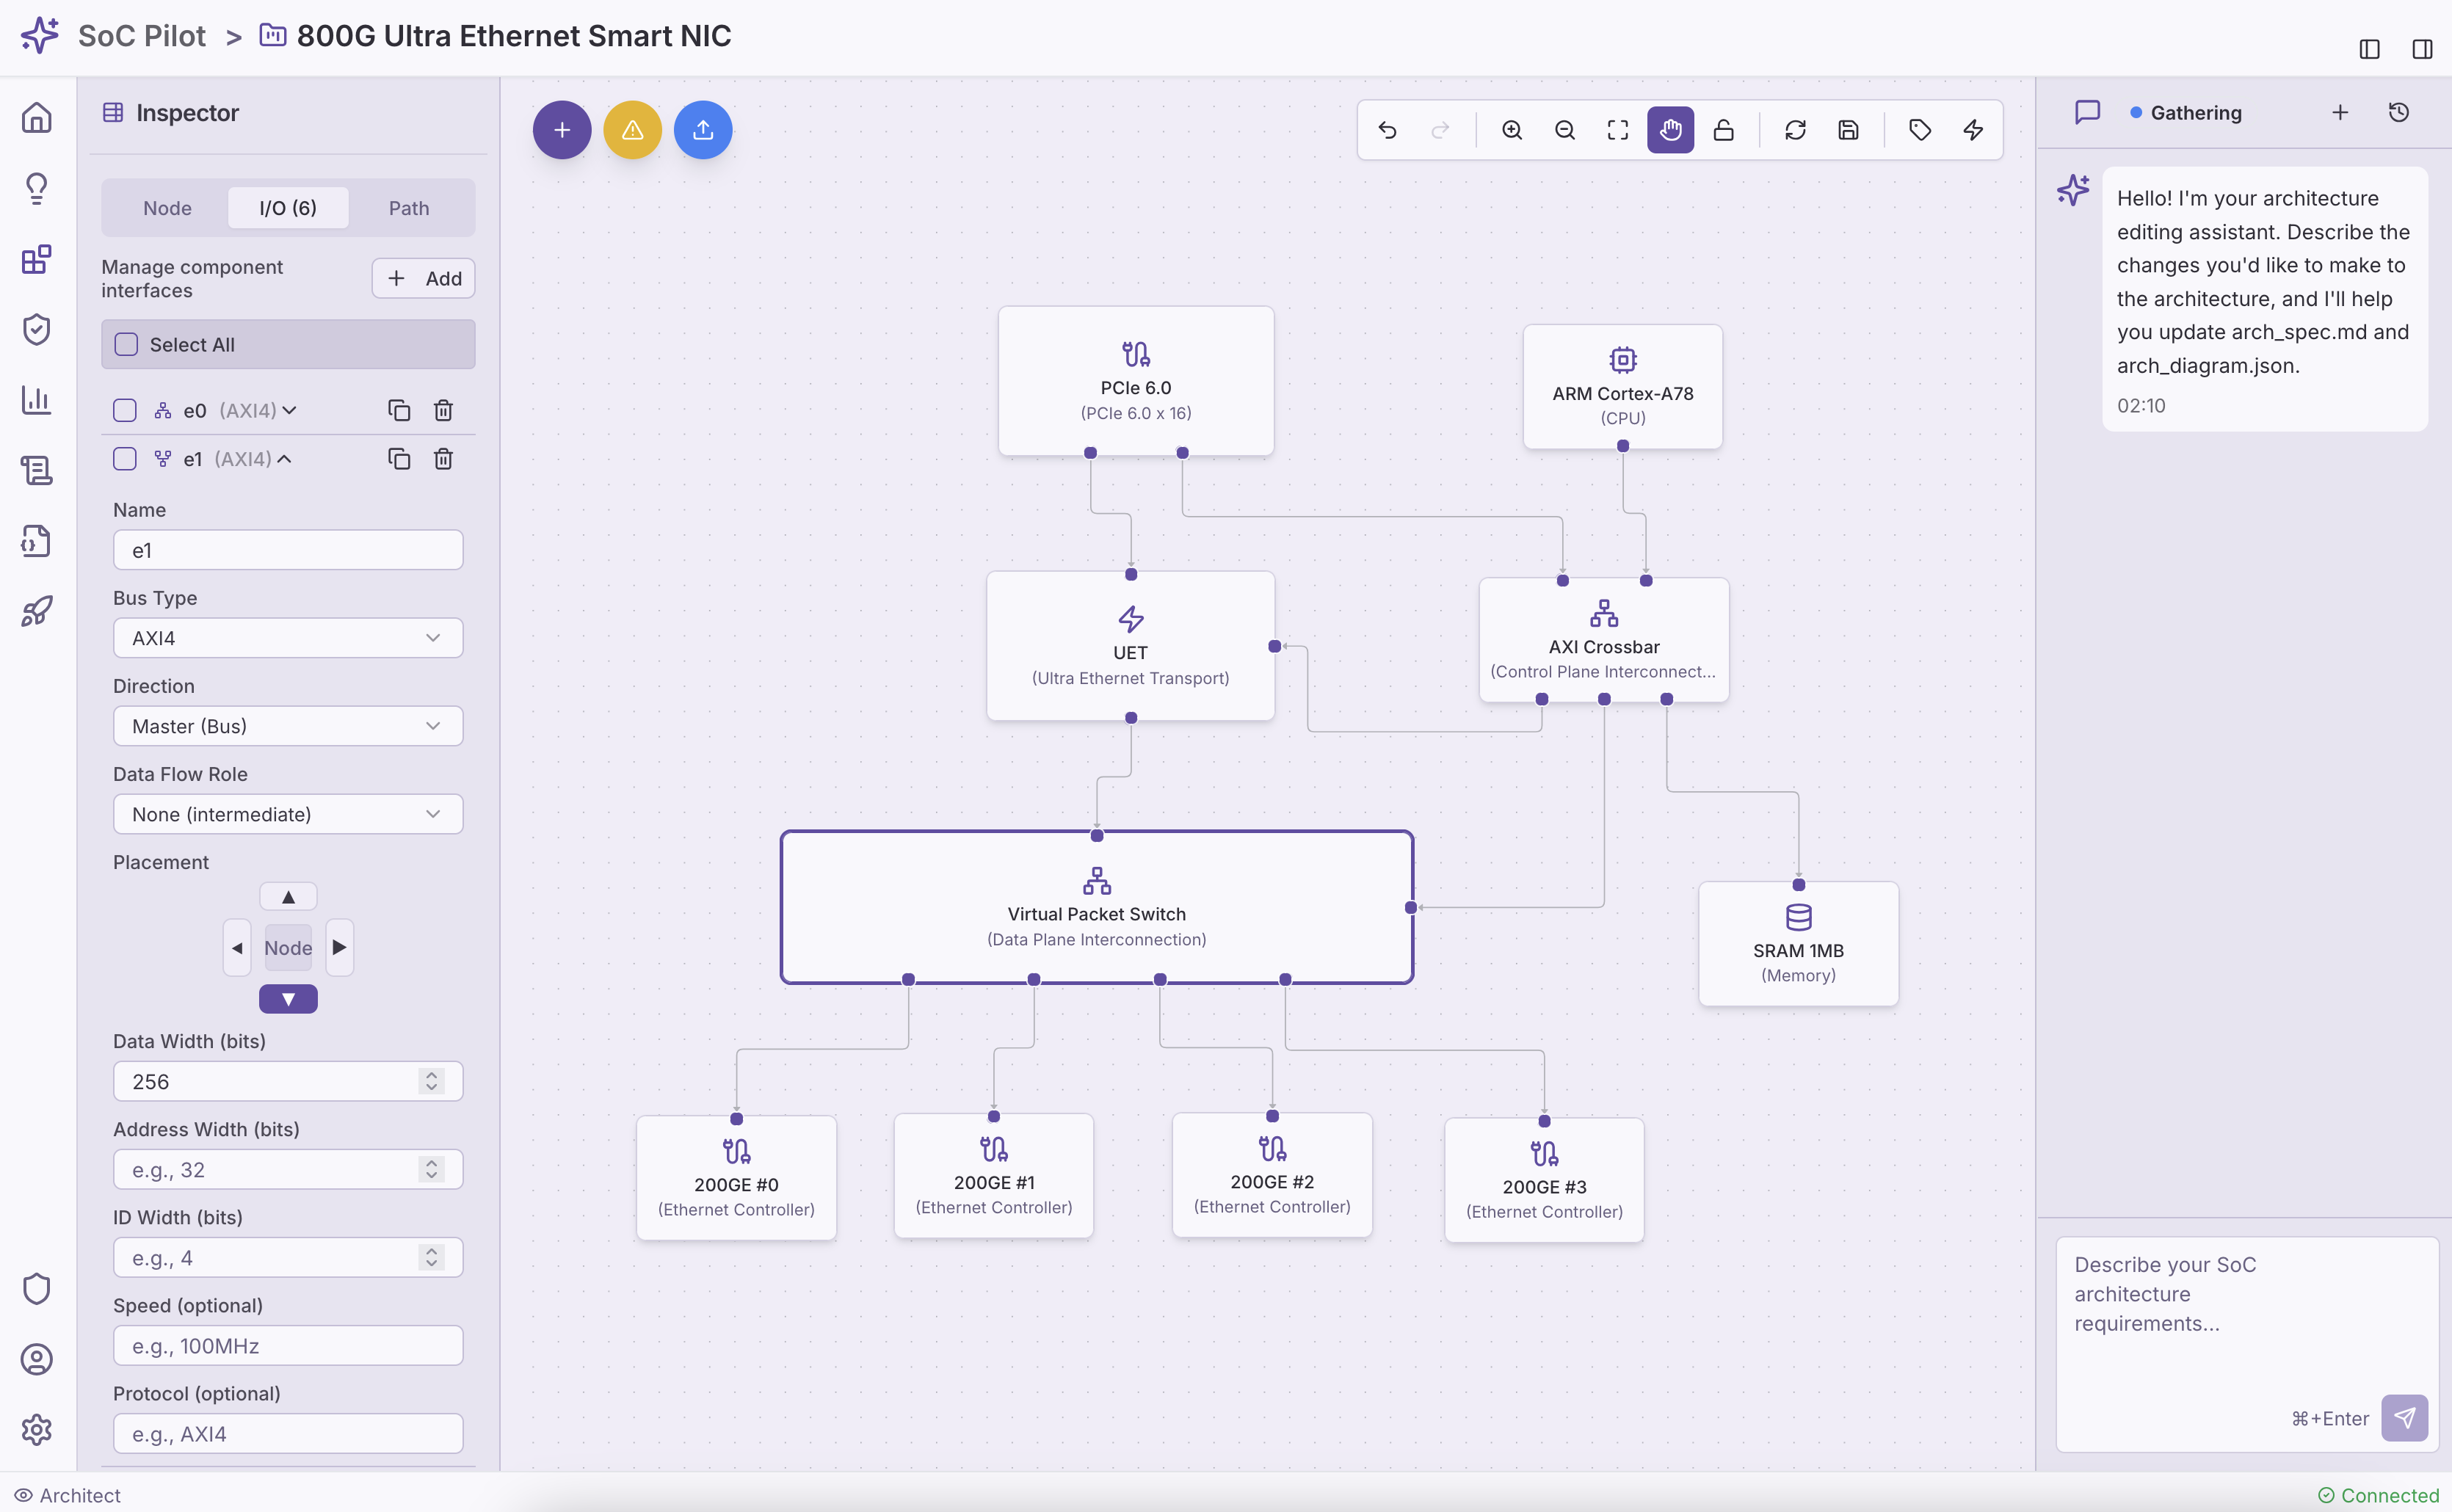
Task: Click the lock canvas icon
Action: pos(1723,130)
